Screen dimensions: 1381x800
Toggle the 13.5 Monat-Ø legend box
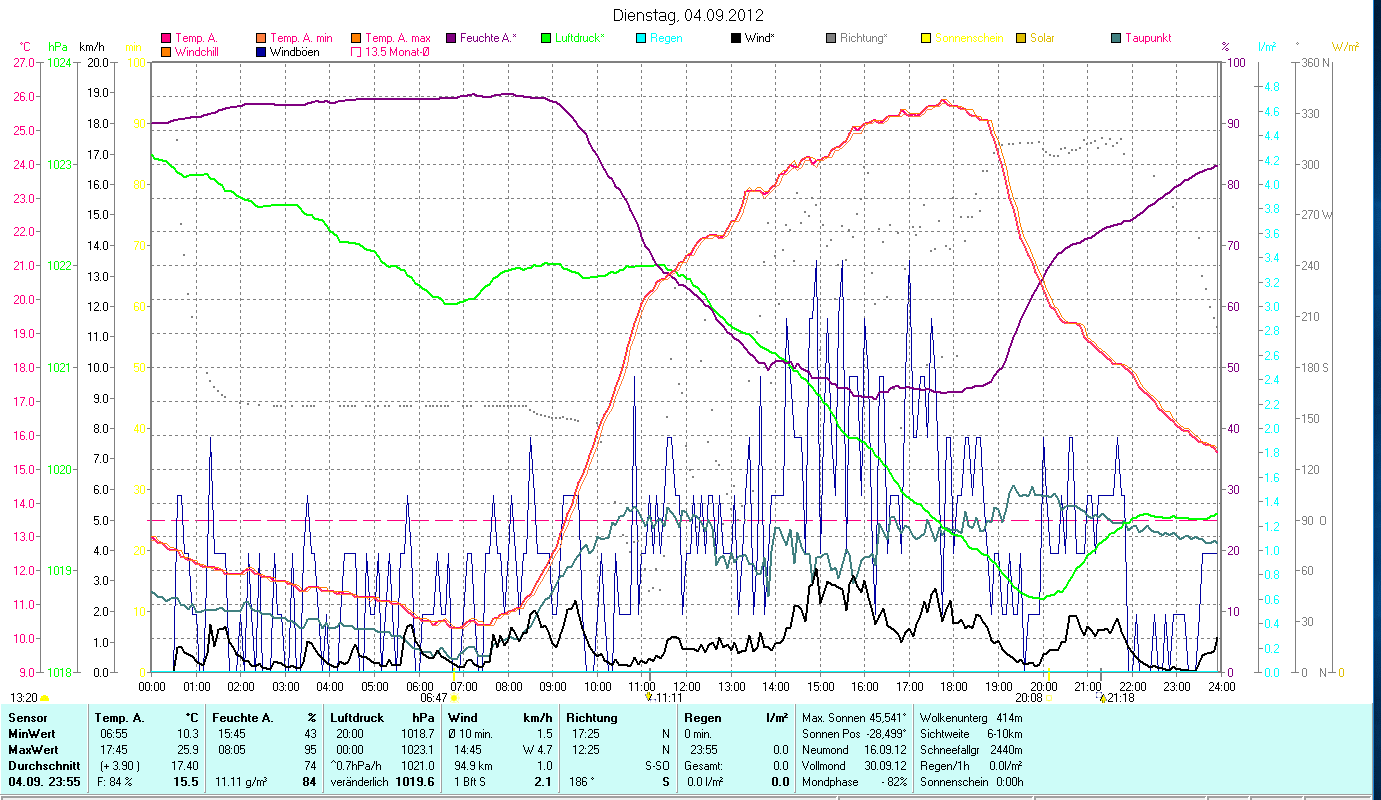pyautogui.click(x=357, y=52)
